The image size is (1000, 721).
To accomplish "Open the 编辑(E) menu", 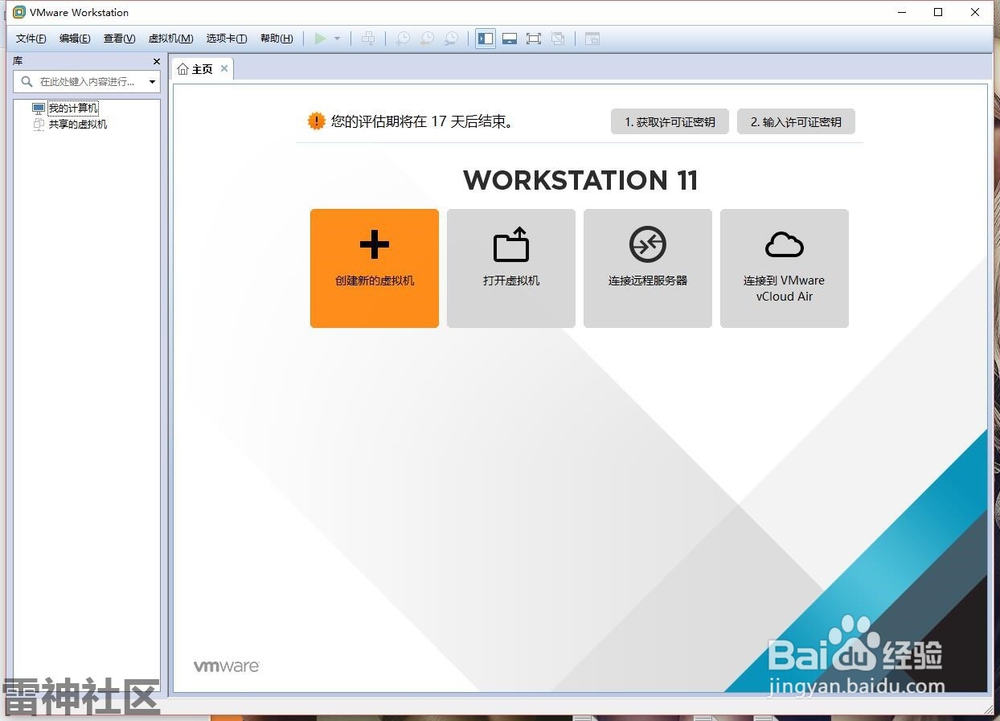I will [x=75, y=39].
